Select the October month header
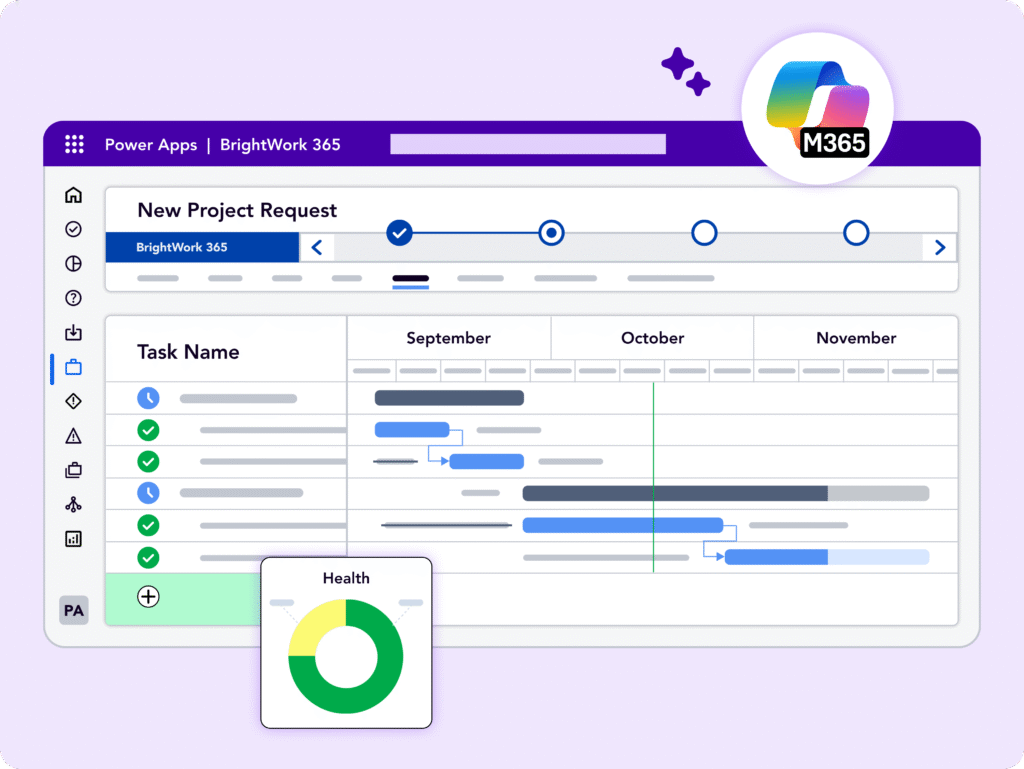The height and width of the screenshot is (769, 1024). pyautogui.click(x=652, y=338)
